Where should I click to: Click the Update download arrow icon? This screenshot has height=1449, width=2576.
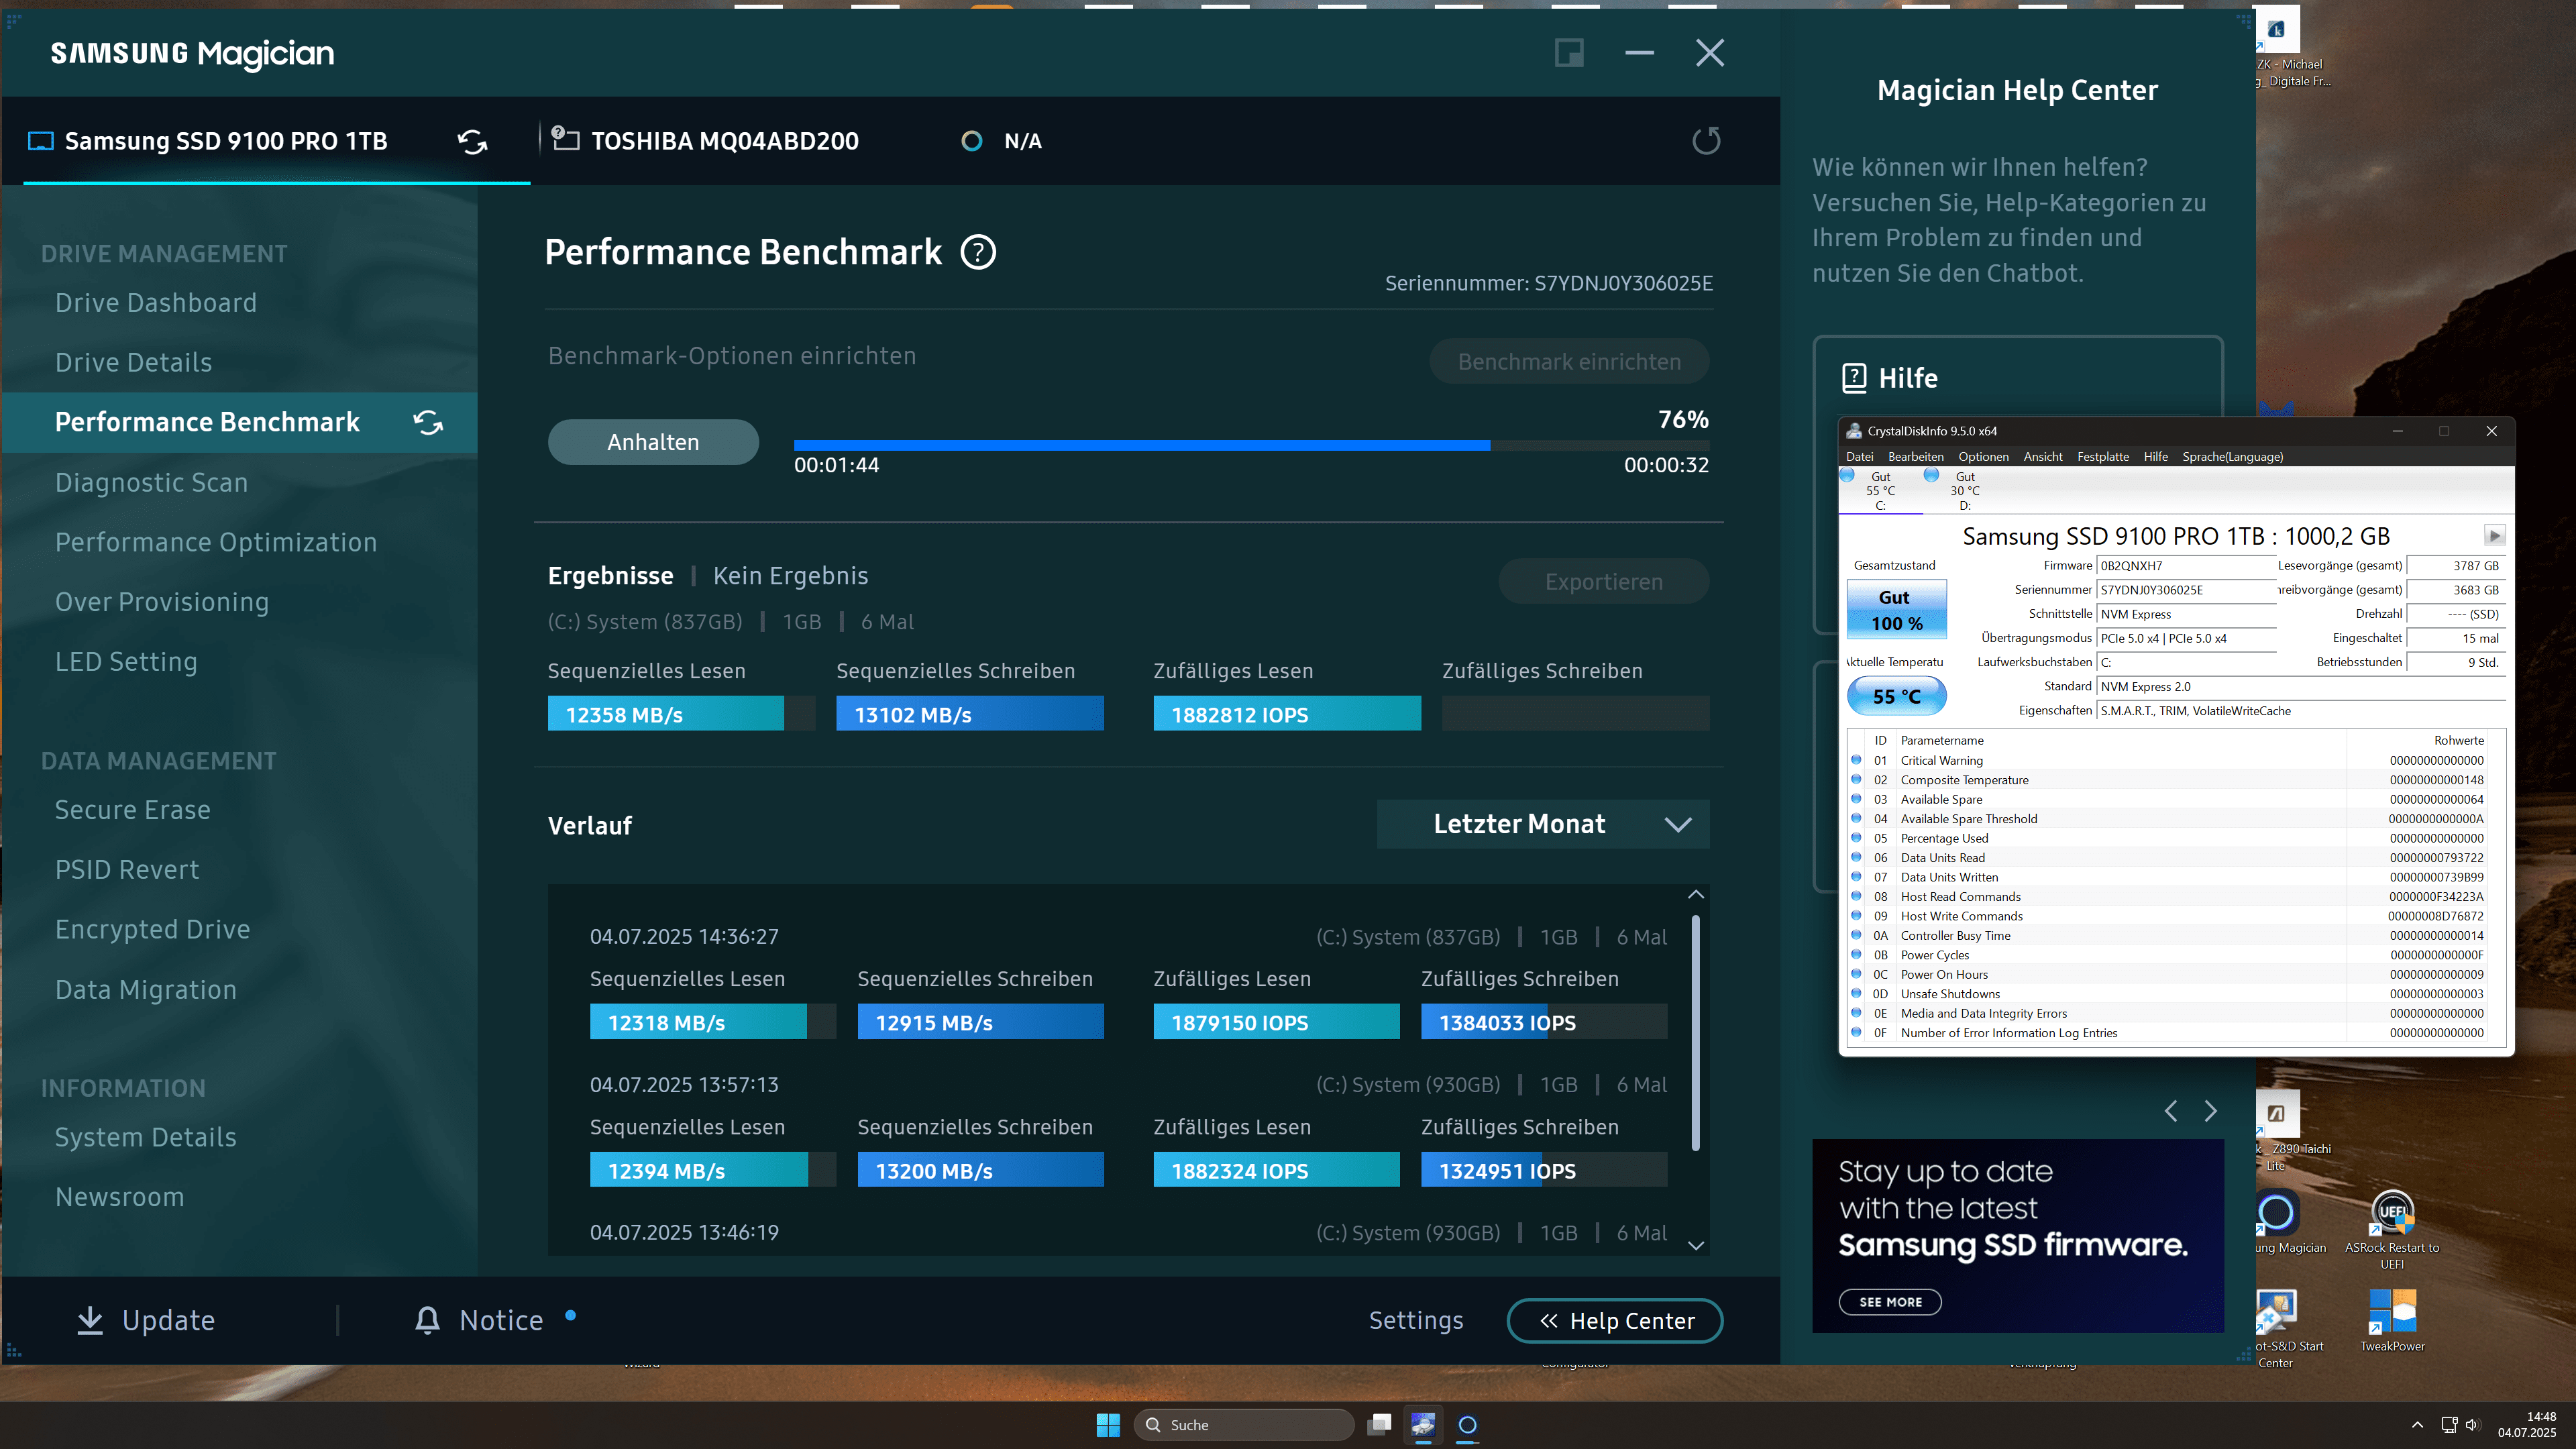(x=90, y=1320)
